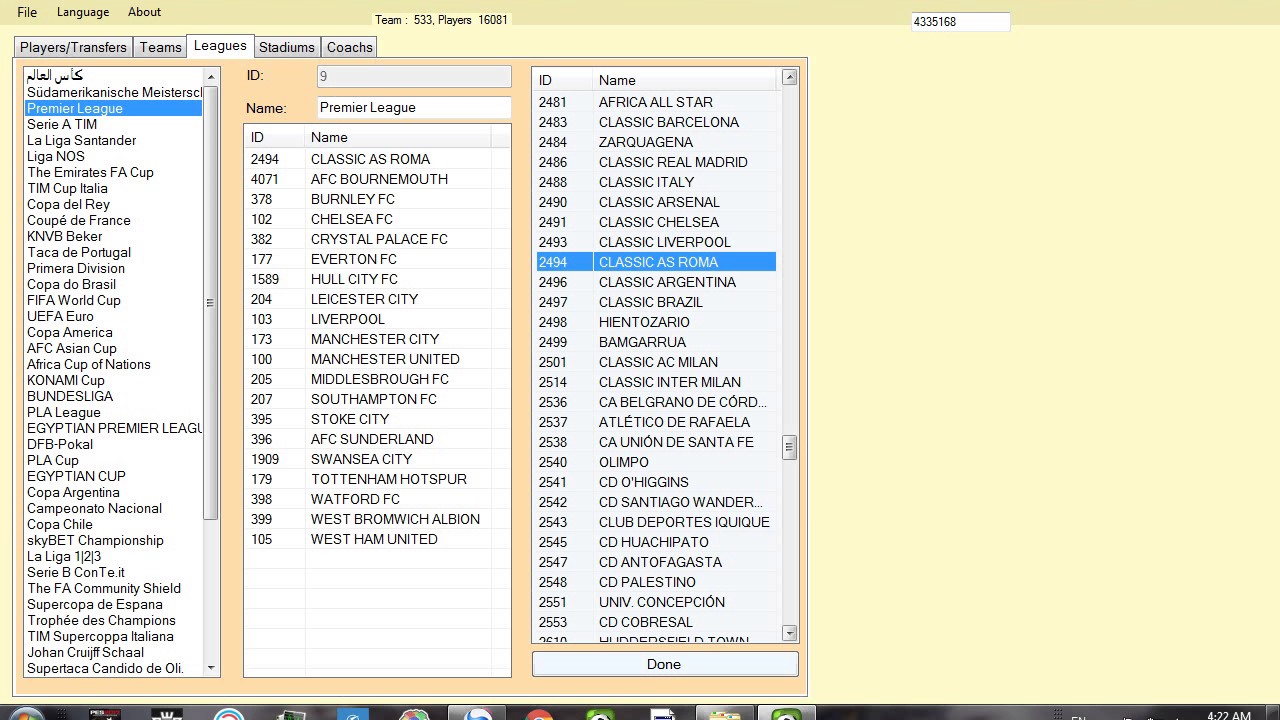Viewport: 1280px width, 720px height.
Task: Open the Coaches tab
Action: (x=350, y=47)
